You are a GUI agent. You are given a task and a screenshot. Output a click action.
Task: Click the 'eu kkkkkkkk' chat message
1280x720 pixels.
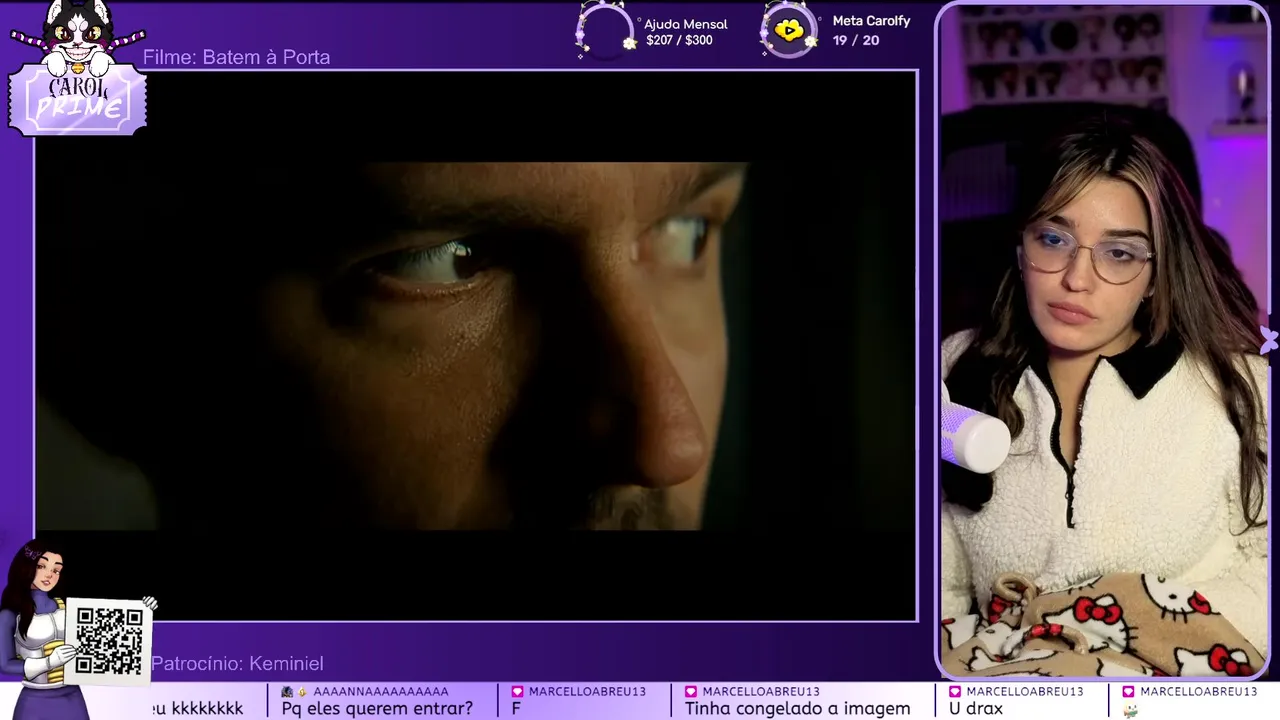click(196, 709)
